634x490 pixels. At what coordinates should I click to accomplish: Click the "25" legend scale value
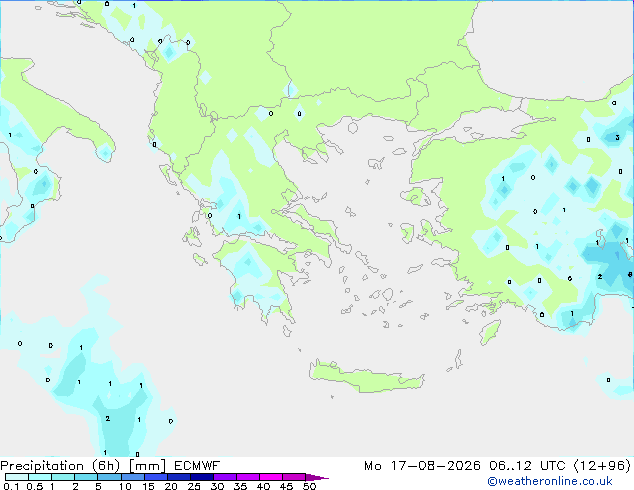[194, 486]
